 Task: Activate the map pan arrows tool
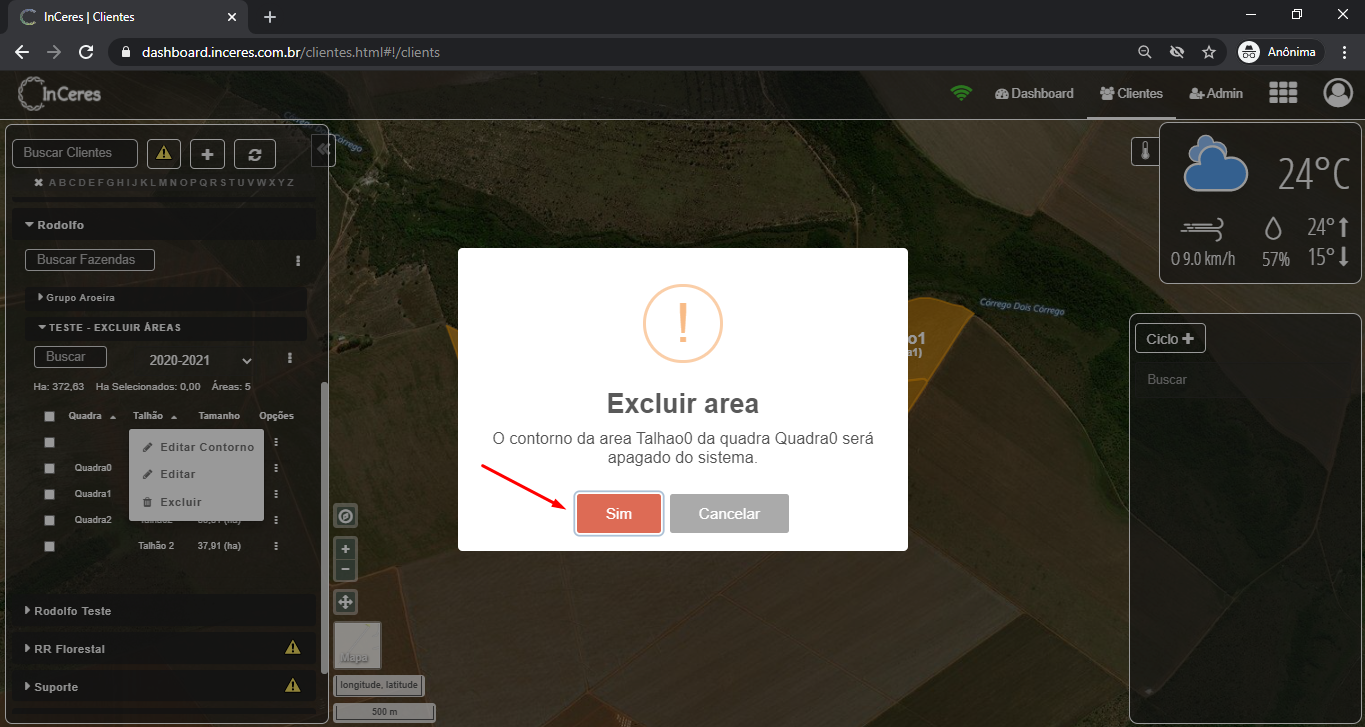coord(345,602)
